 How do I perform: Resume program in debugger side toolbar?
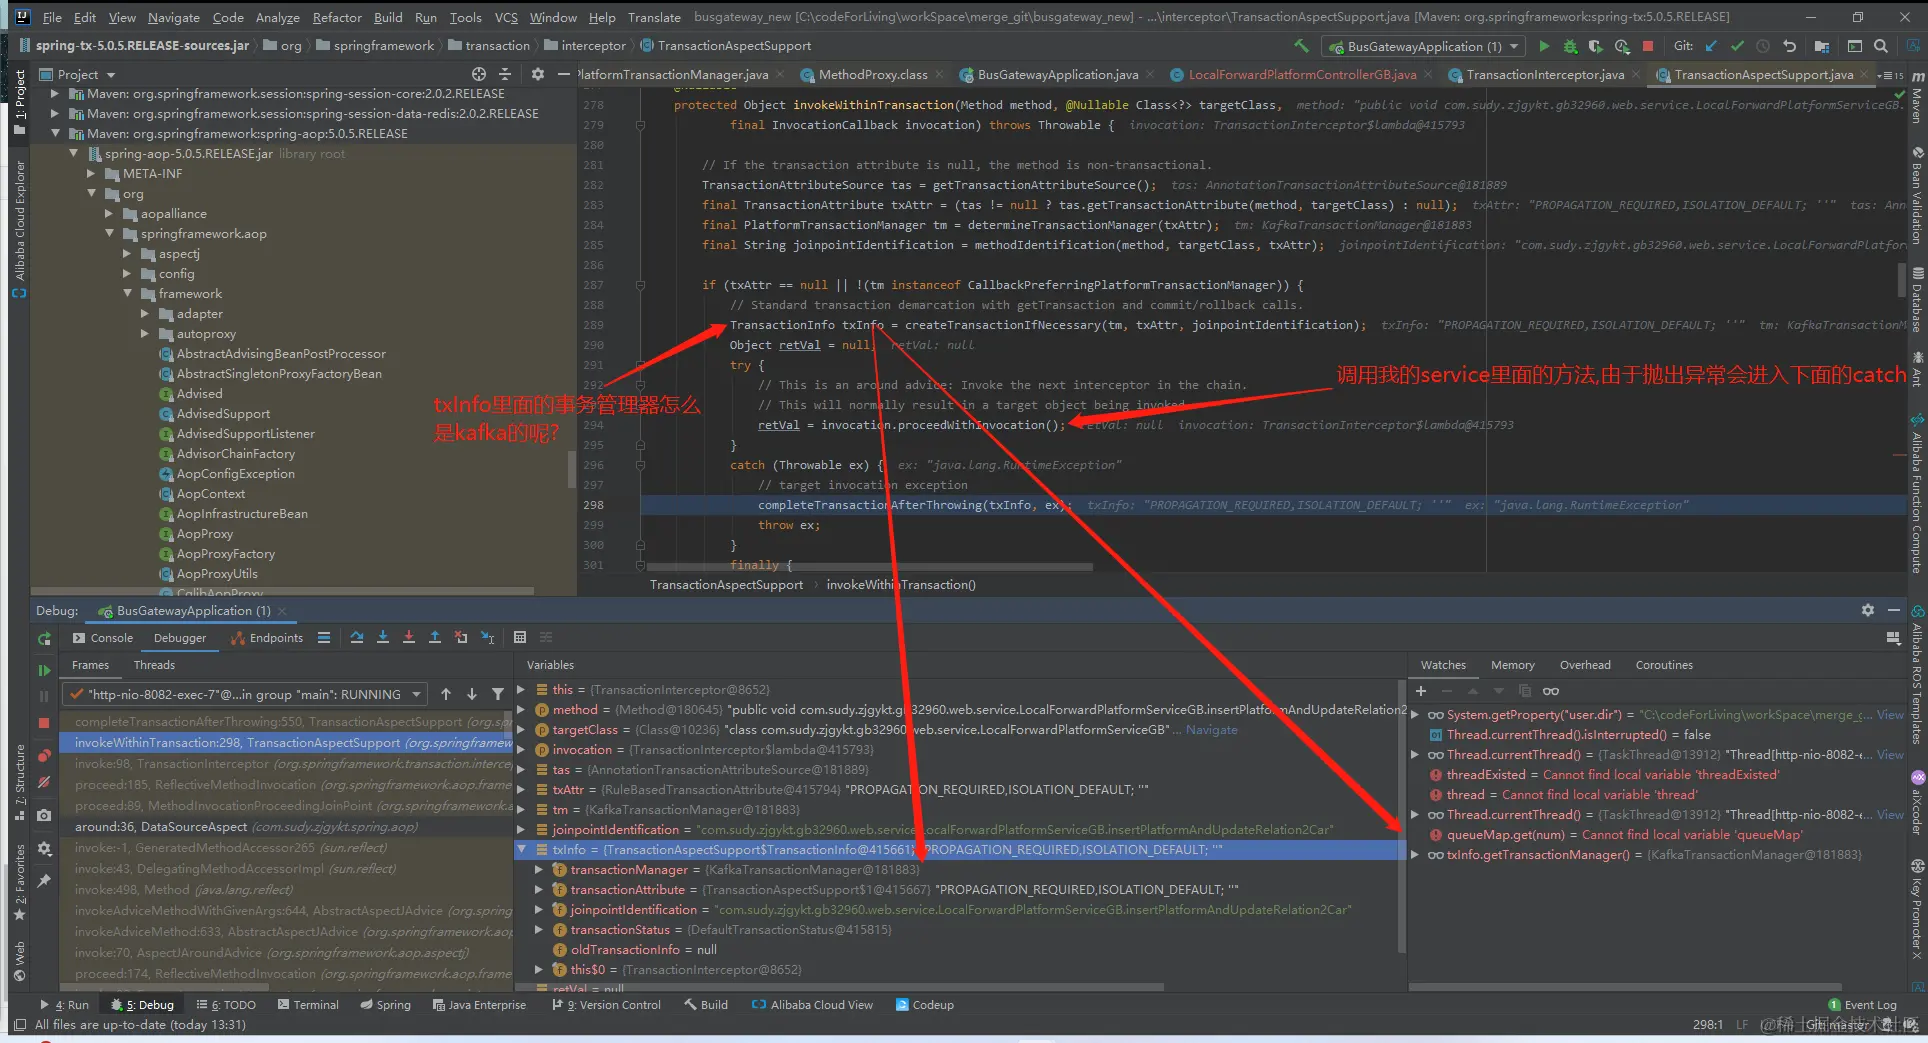click(44, 670)
